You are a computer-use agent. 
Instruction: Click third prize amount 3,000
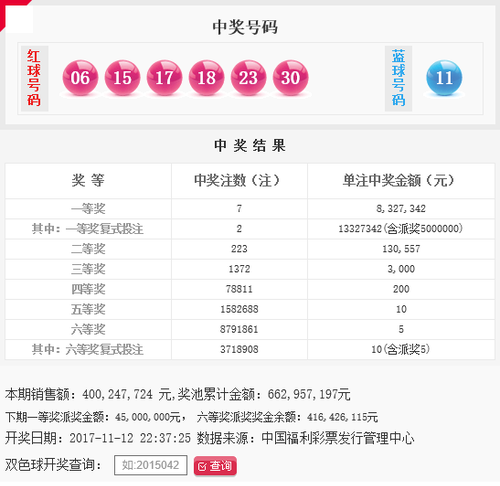point(401,269)
